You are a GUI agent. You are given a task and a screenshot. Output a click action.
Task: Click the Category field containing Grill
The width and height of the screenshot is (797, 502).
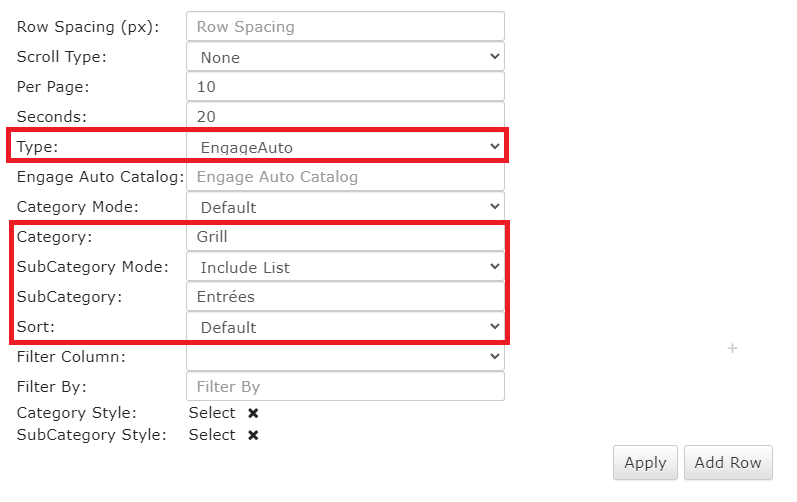tap(345, 237)
